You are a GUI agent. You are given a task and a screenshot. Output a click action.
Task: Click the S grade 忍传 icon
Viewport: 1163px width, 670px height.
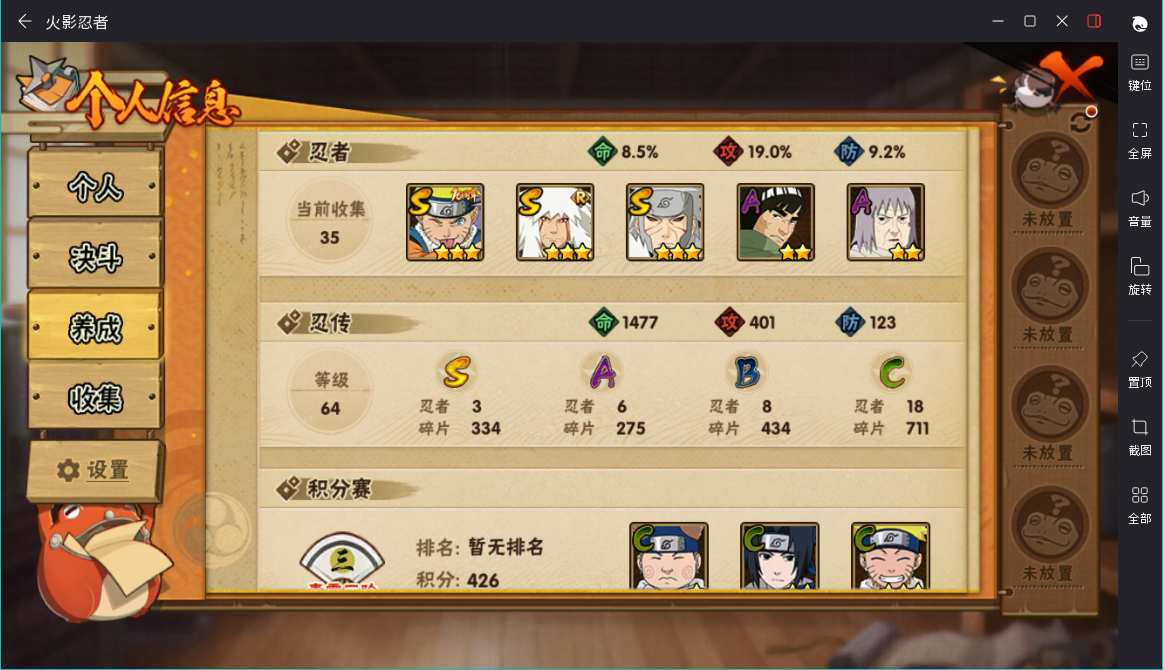coord(456,372)
